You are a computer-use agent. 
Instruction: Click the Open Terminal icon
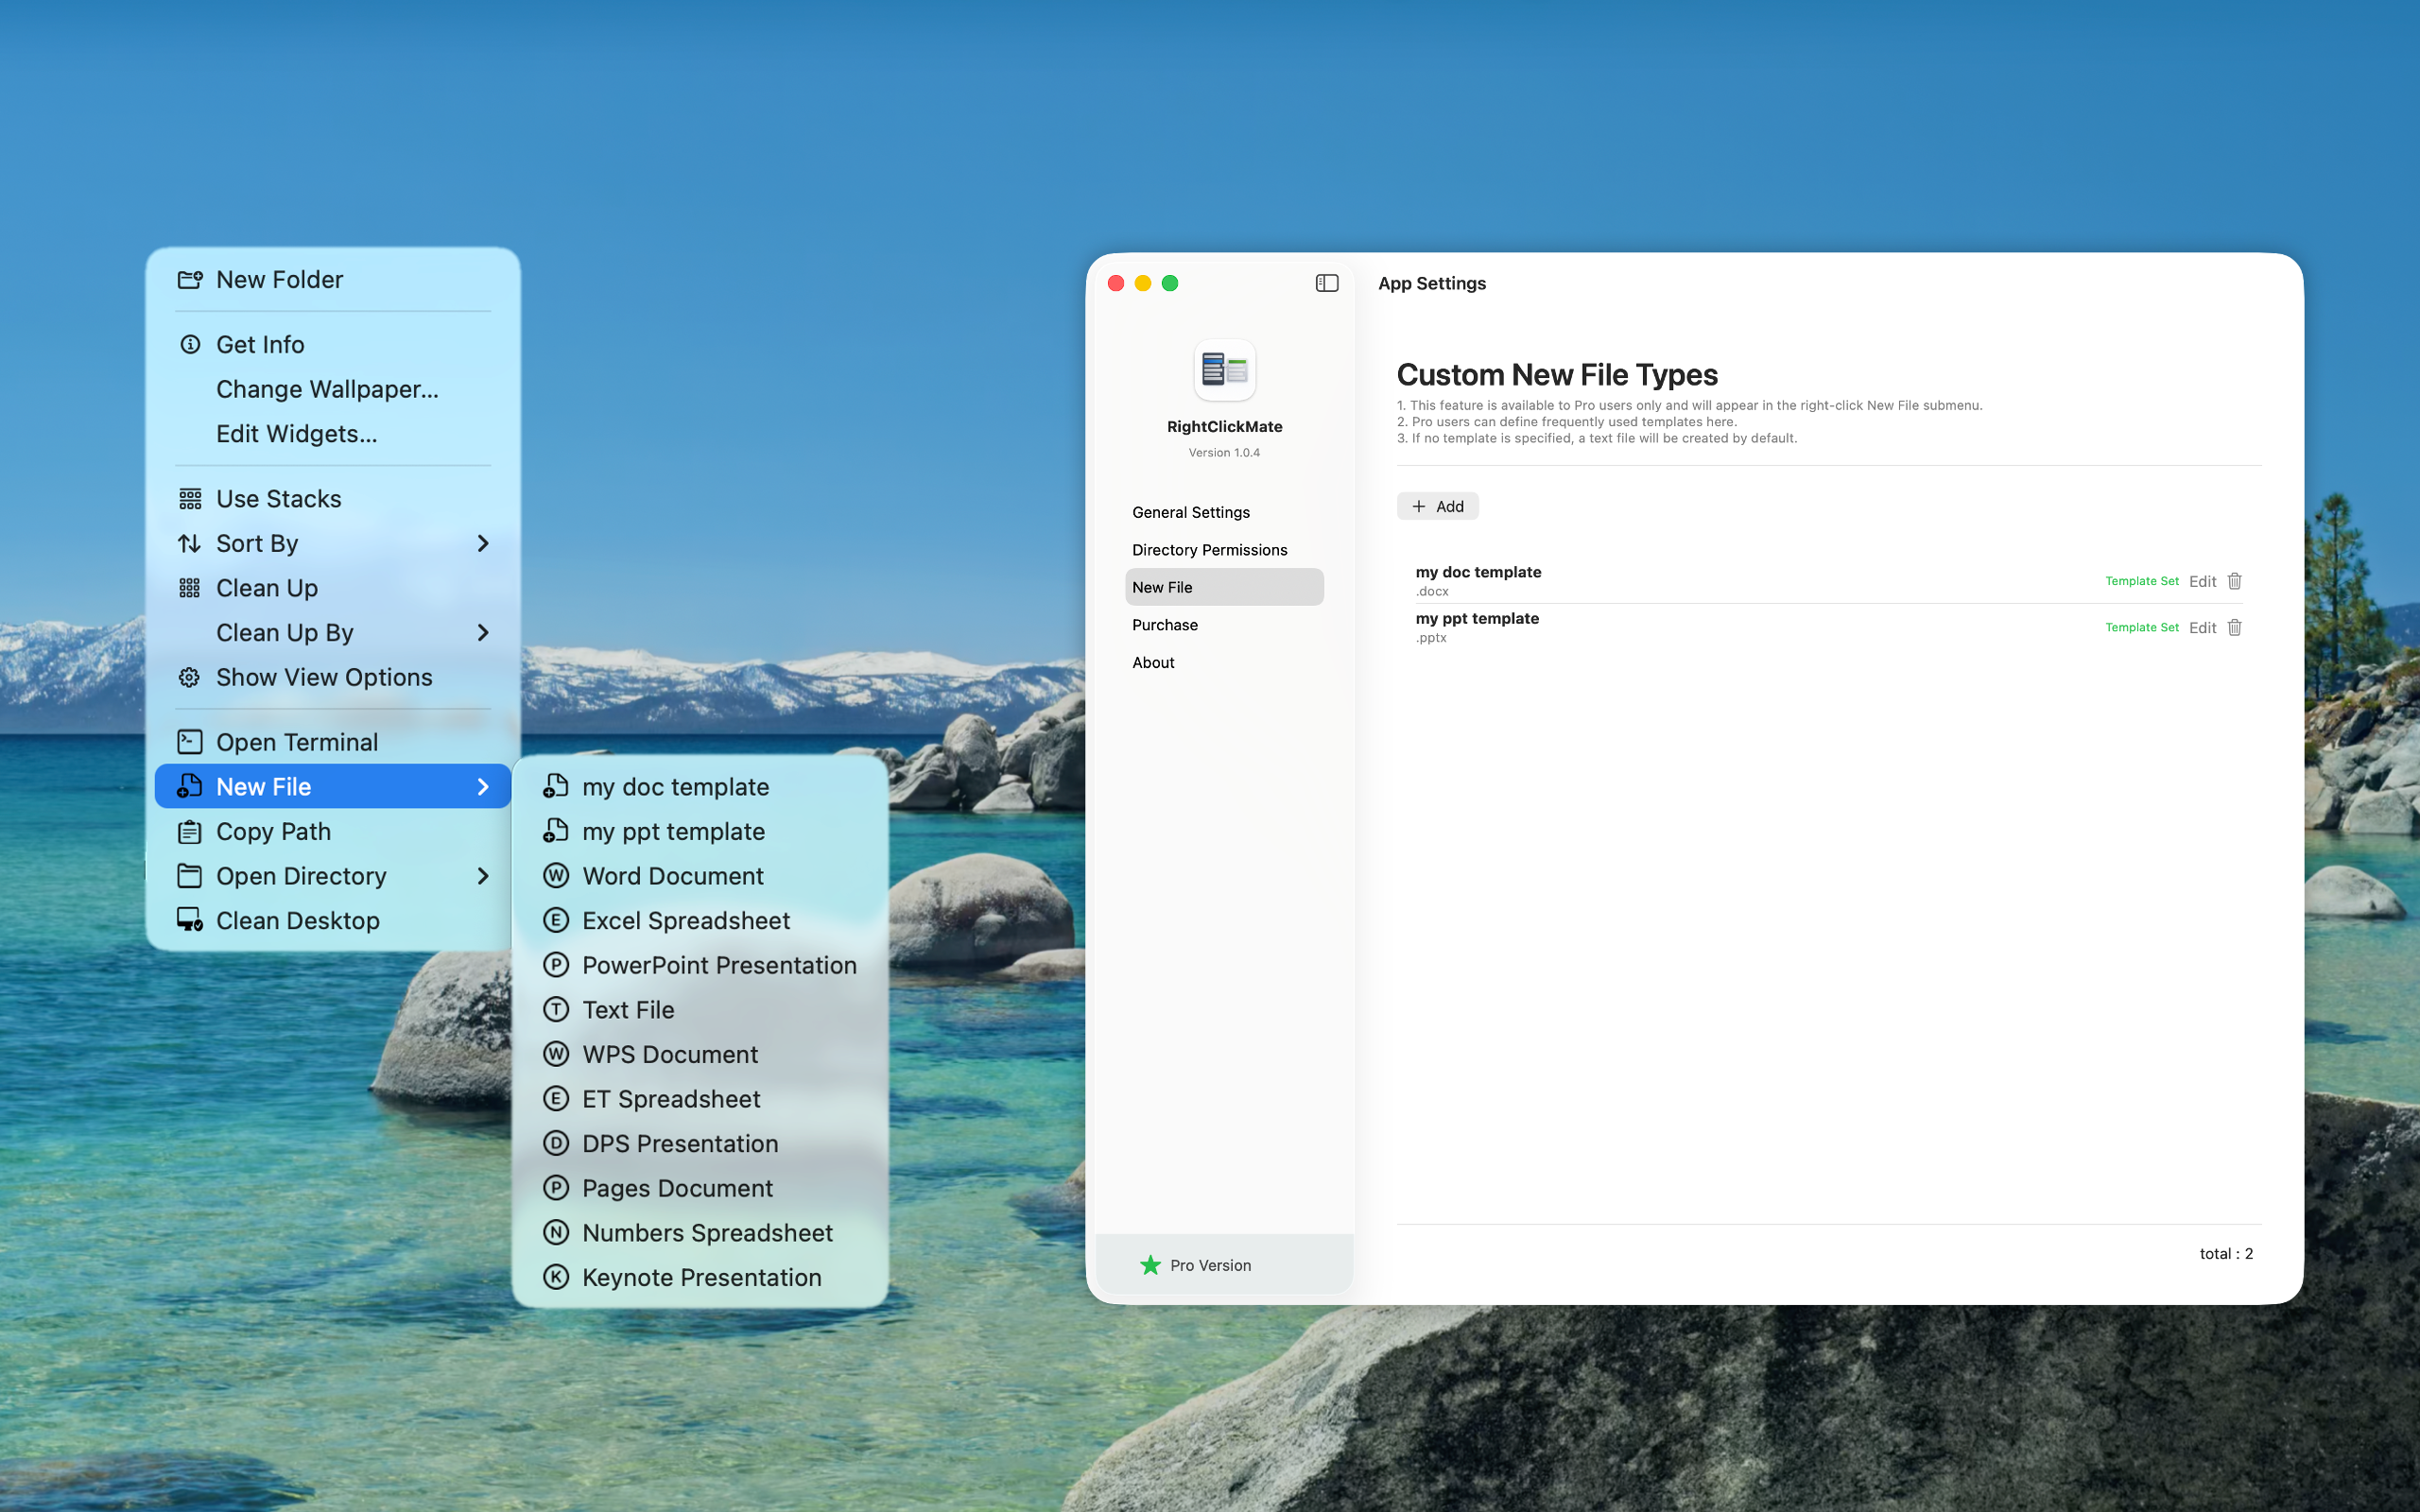coord(190,742)
